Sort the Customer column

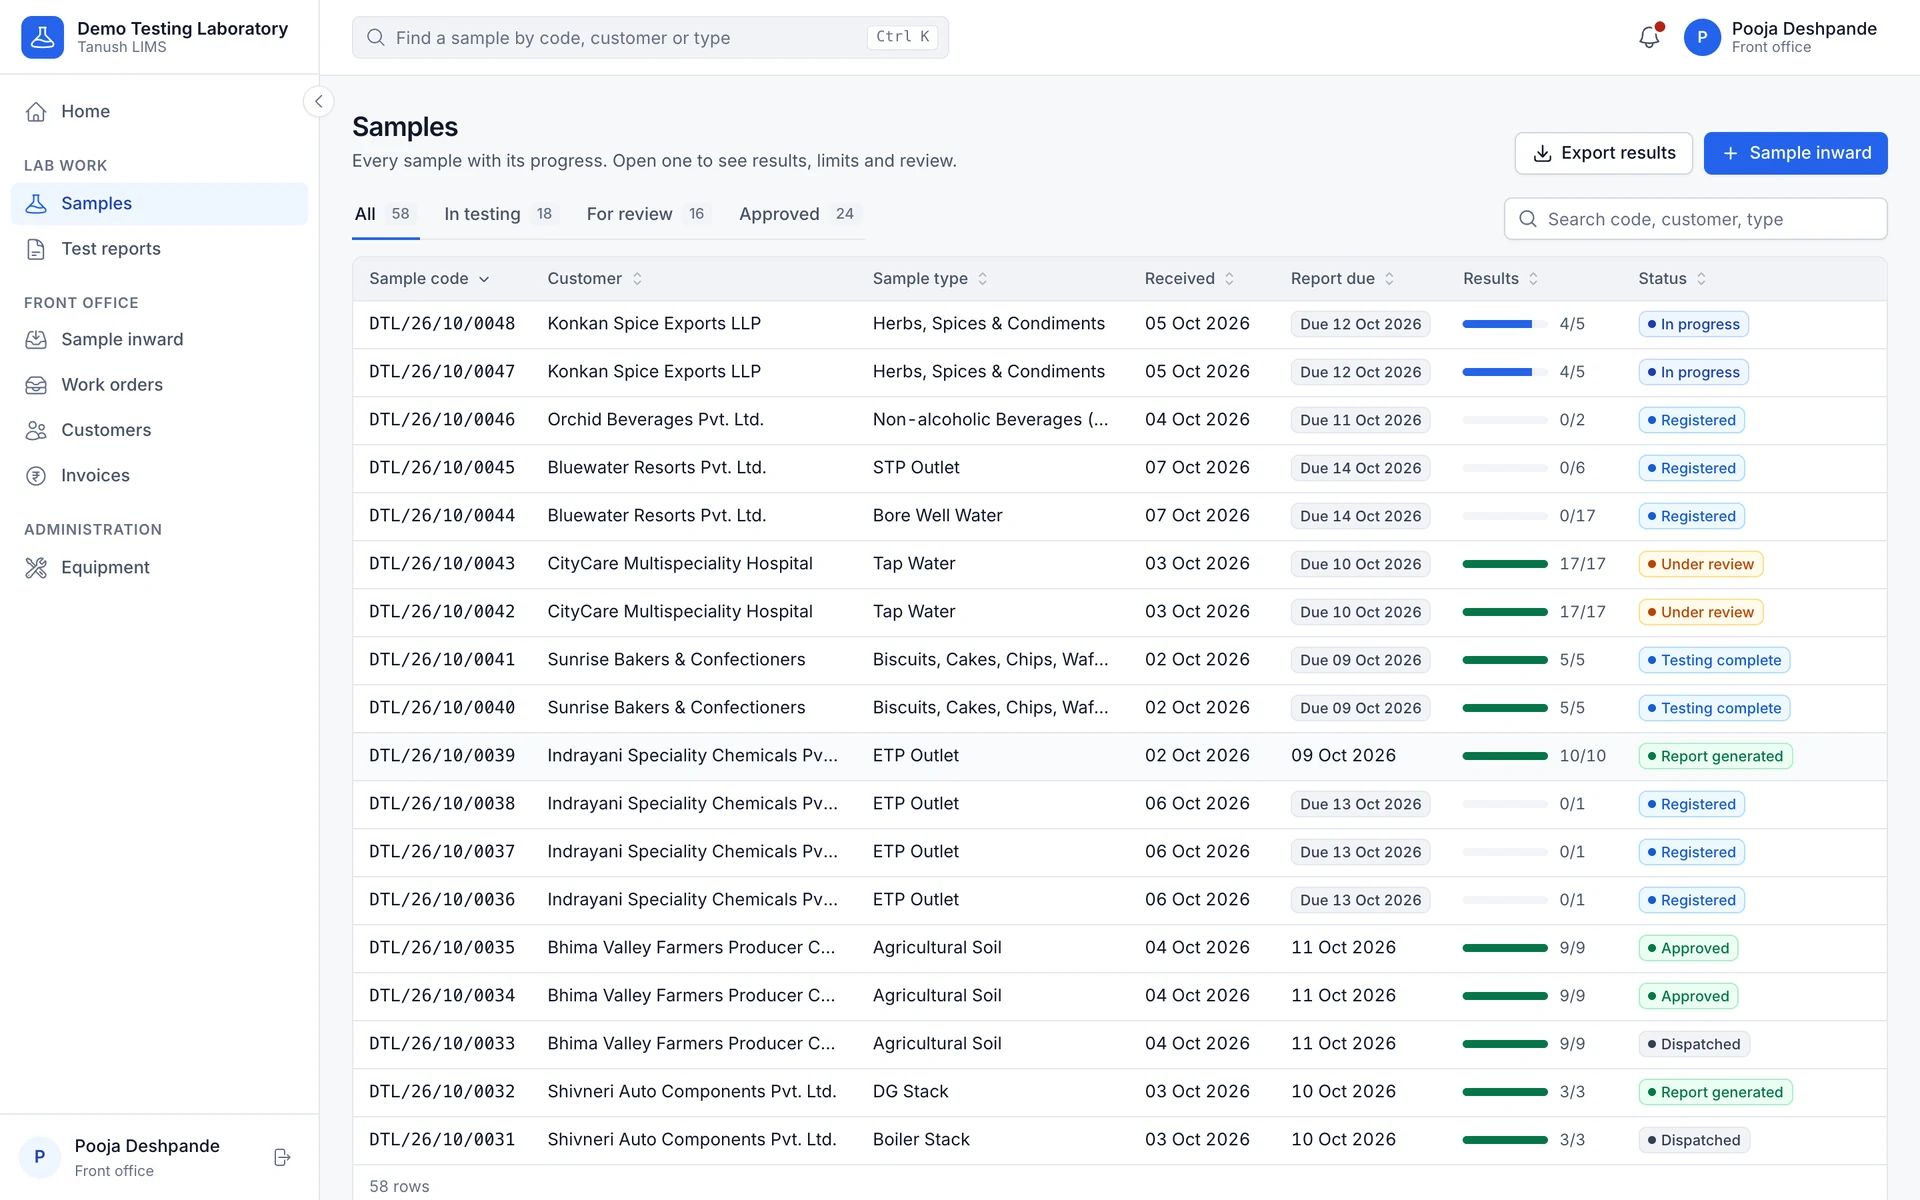[x=637, y=279]
